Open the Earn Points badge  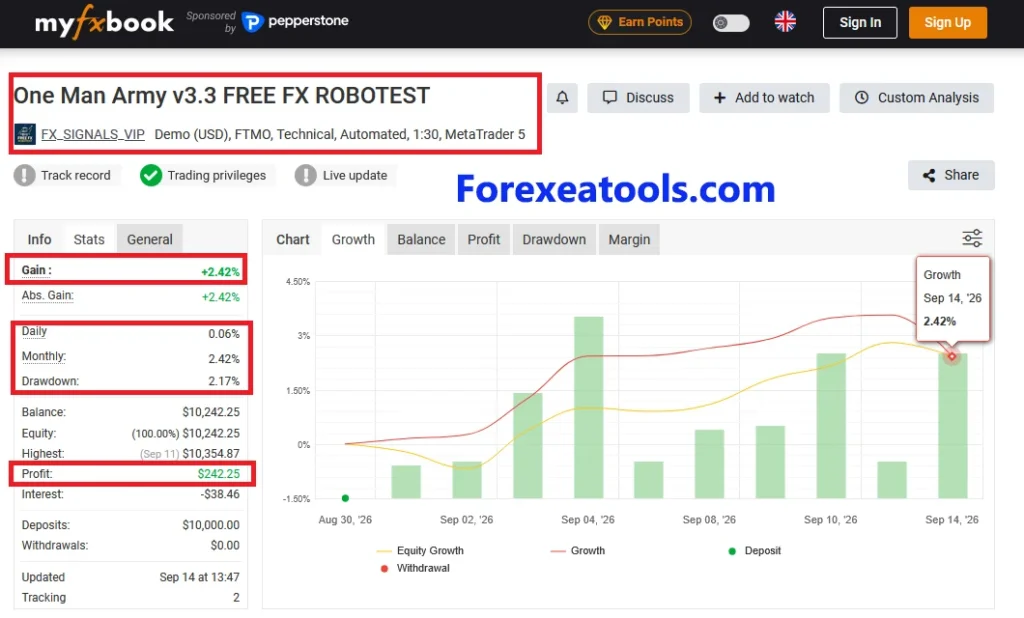[639, 22]
